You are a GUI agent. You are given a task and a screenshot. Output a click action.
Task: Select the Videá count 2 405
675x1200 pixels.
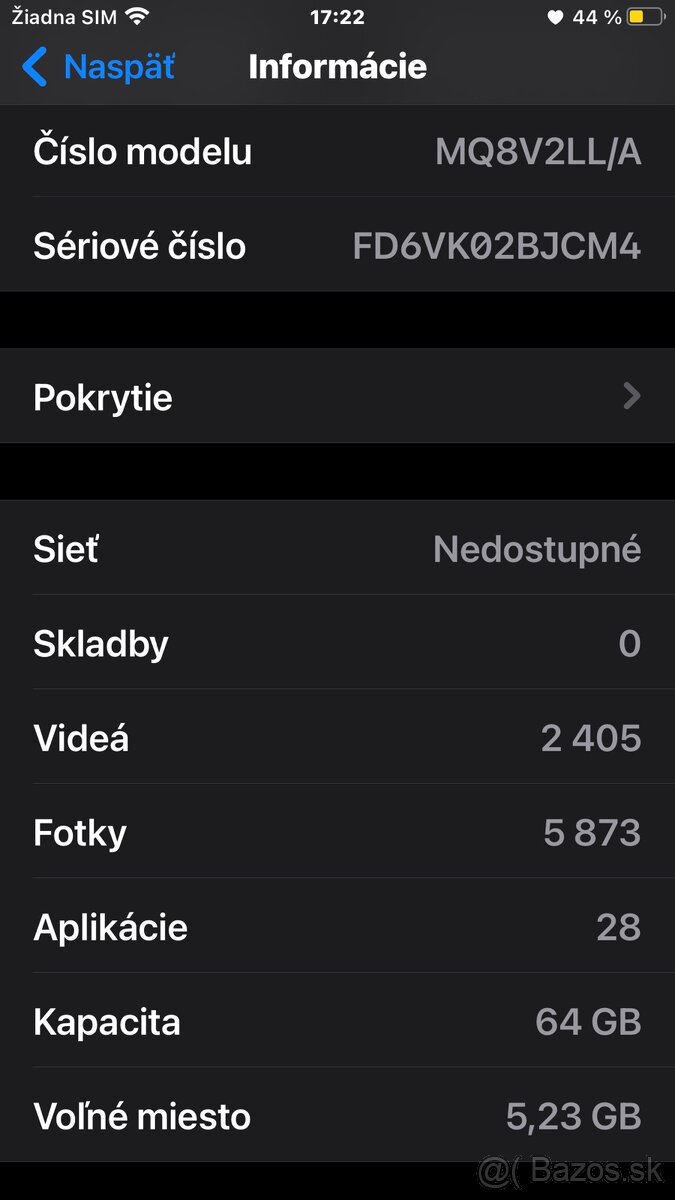(x=590, y=738)
